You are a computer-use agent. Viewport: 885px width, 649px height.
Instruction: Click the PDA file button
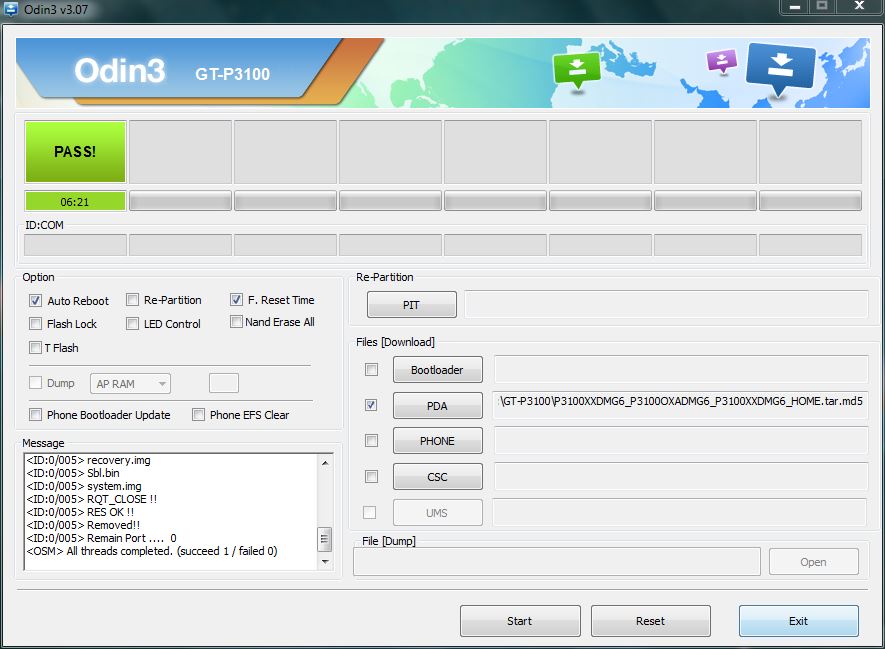pyautogui.click(x=437, y=405)
